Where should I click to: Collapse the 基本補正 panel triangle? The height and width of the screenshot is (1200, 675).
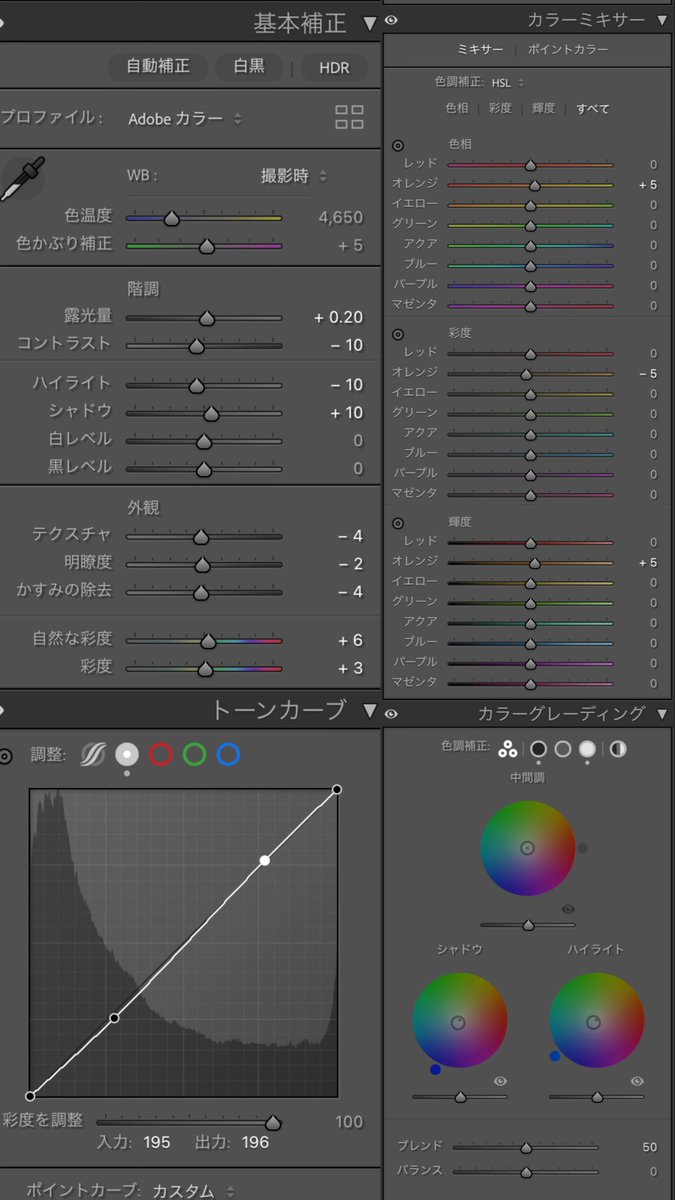[370, 24]
